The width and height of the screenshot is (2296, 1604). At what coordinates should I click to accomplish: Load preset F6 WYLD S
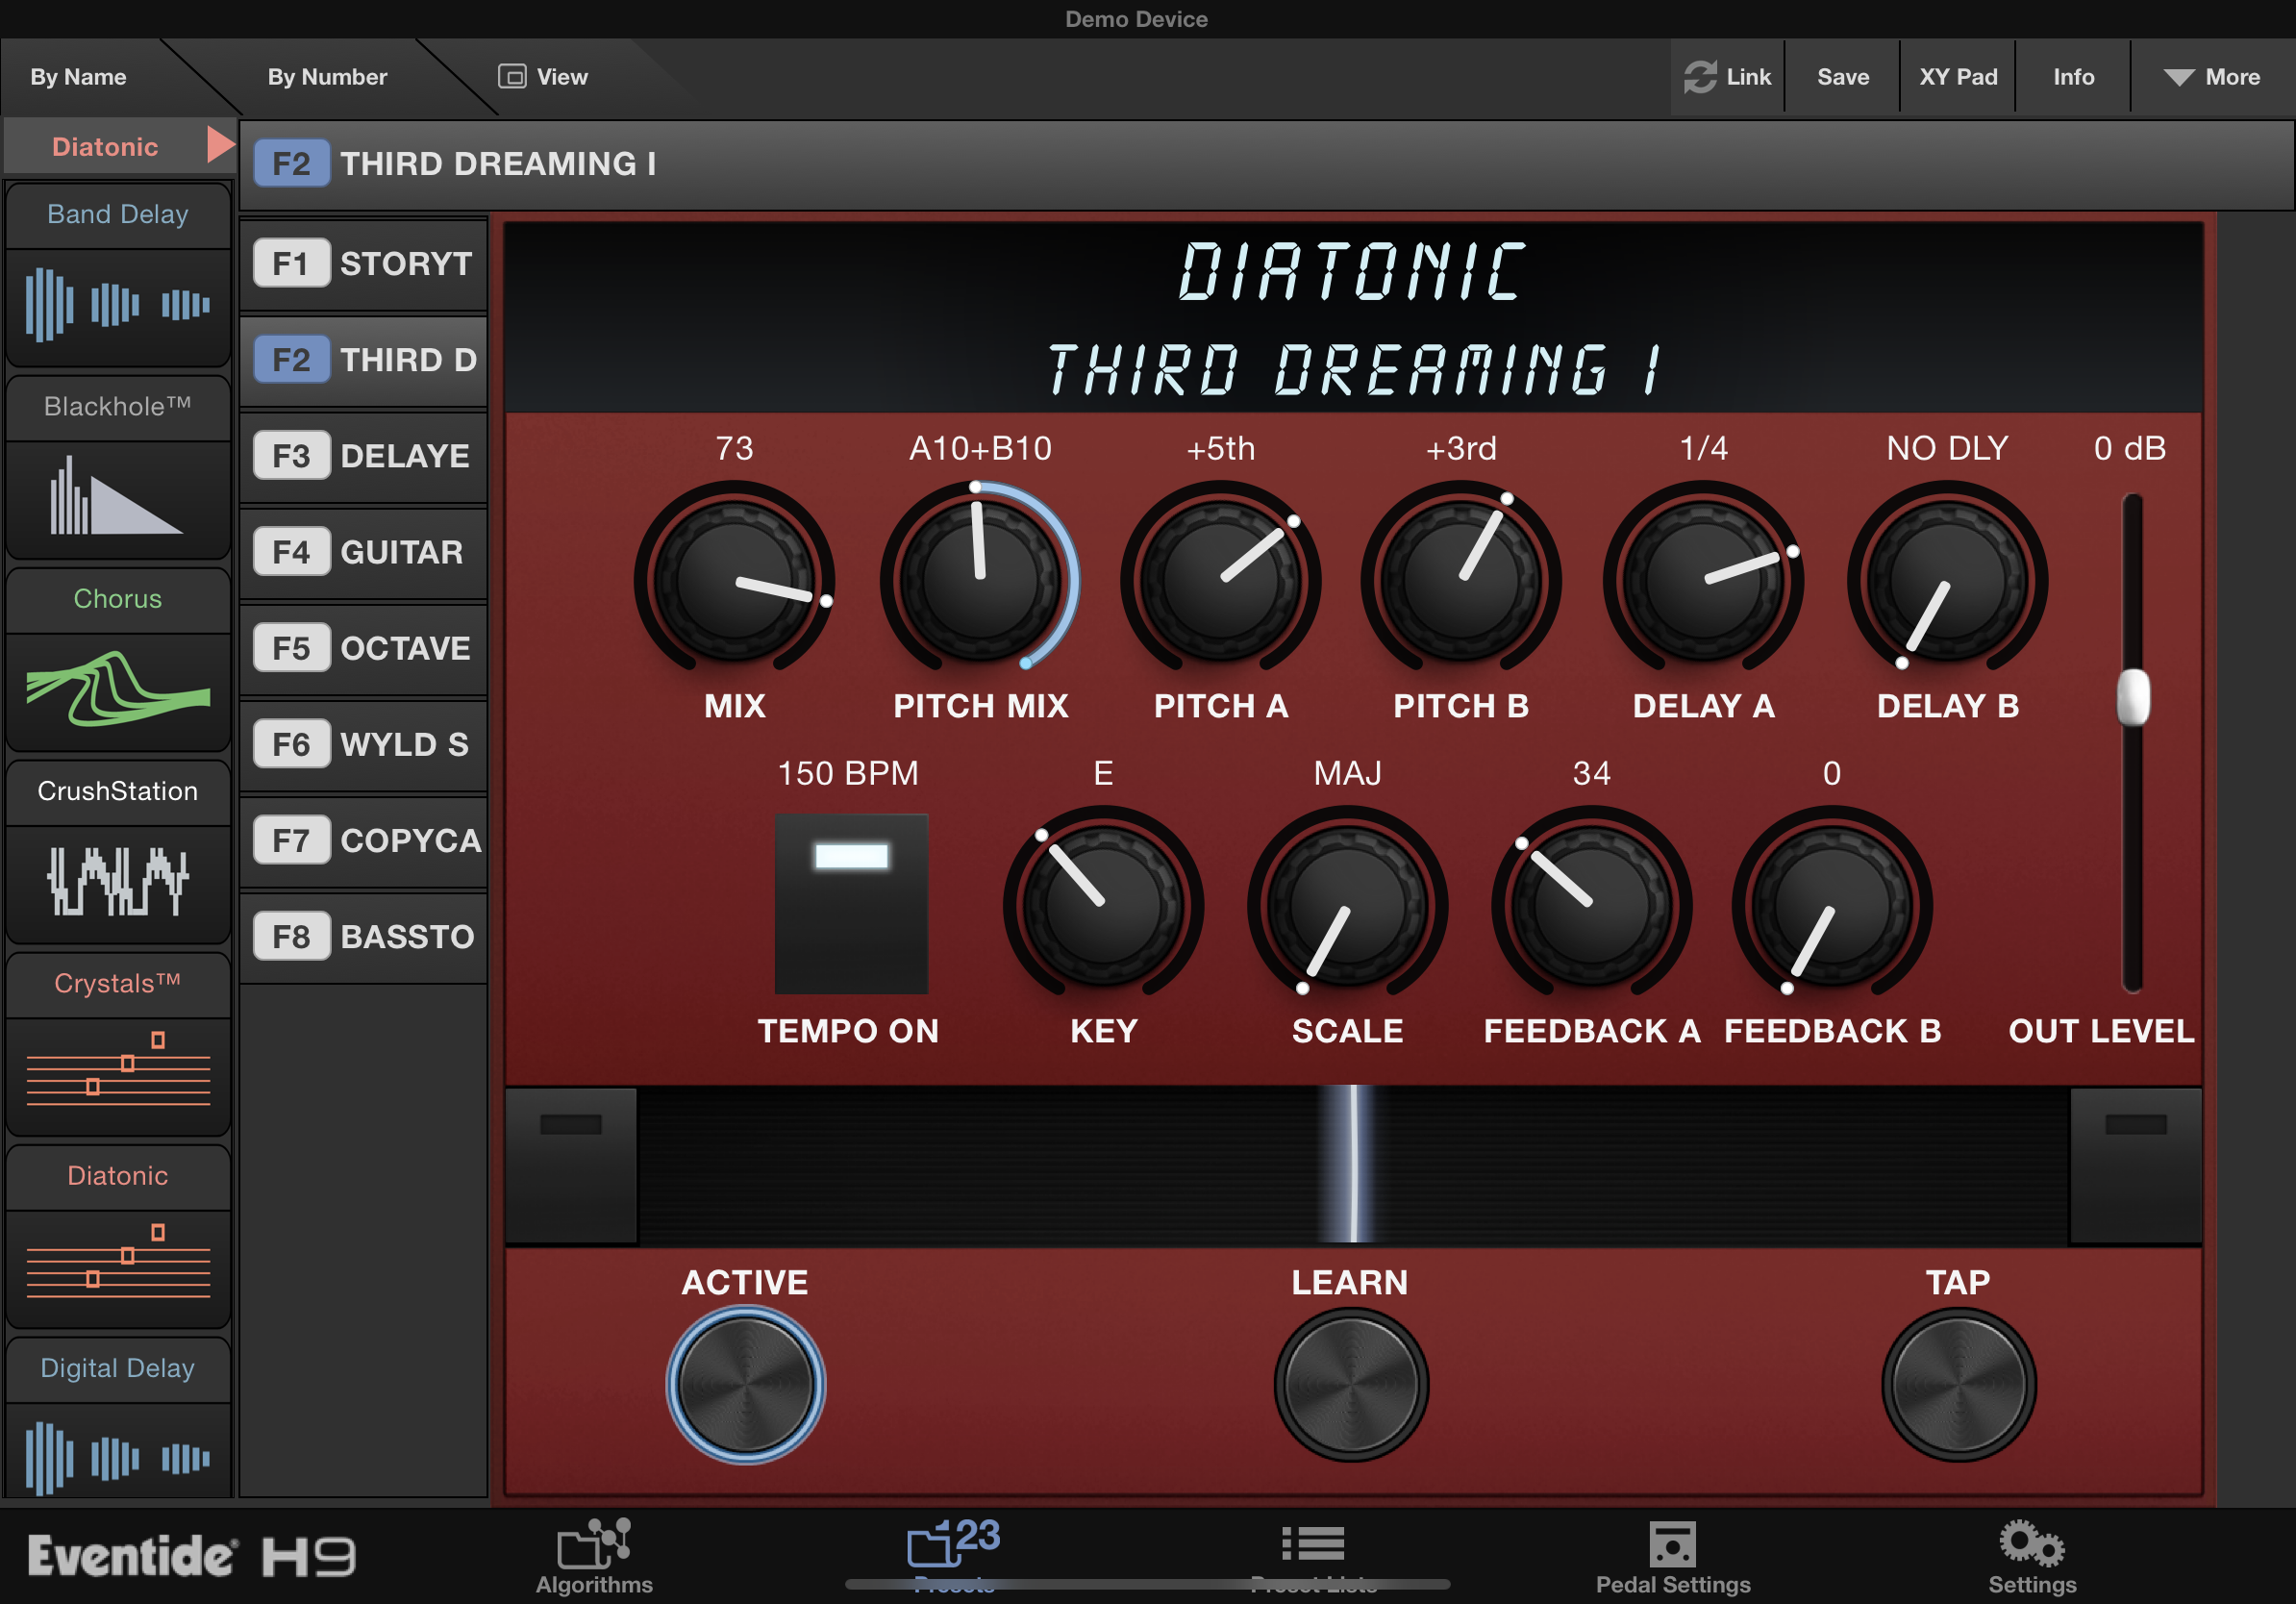pyautogui.click(x=364, y=744)
